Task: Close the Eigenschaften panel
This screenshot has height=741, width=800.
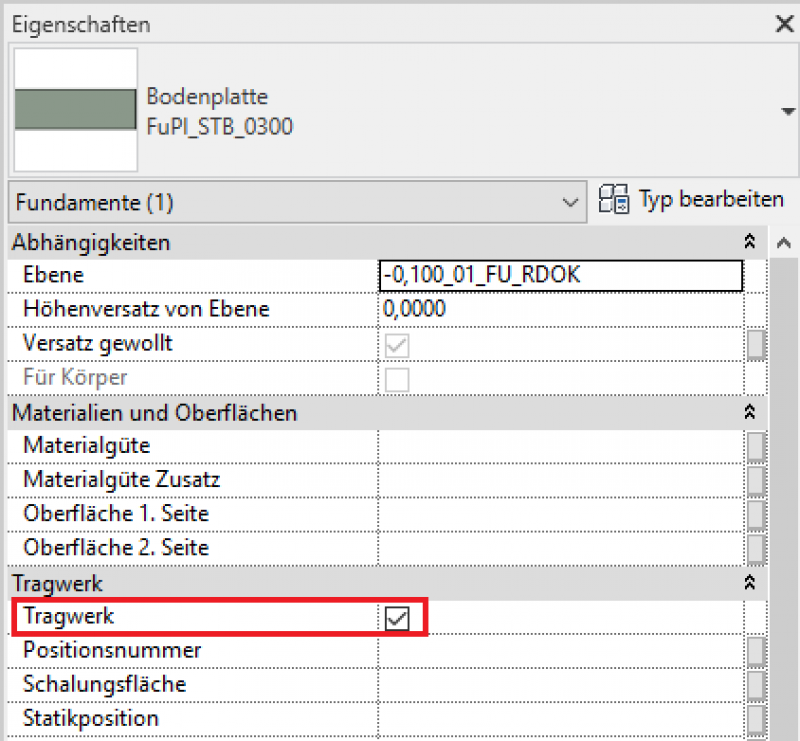Action: (x=784, y=25)
